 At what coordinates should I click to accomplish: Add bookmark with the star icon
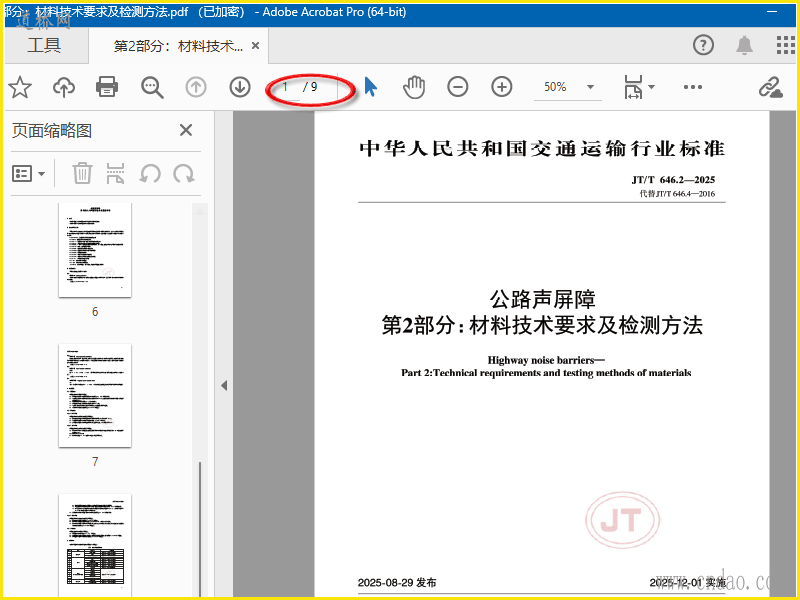[20, 87]
